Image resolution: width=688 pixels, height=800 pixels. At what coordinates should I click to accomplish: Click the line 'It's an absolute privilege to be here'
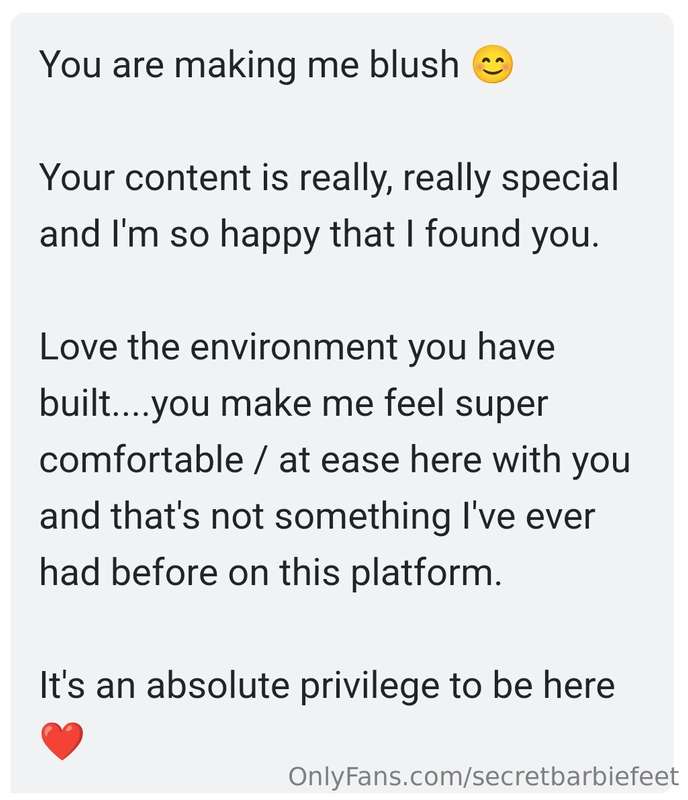tap(327, 685)
